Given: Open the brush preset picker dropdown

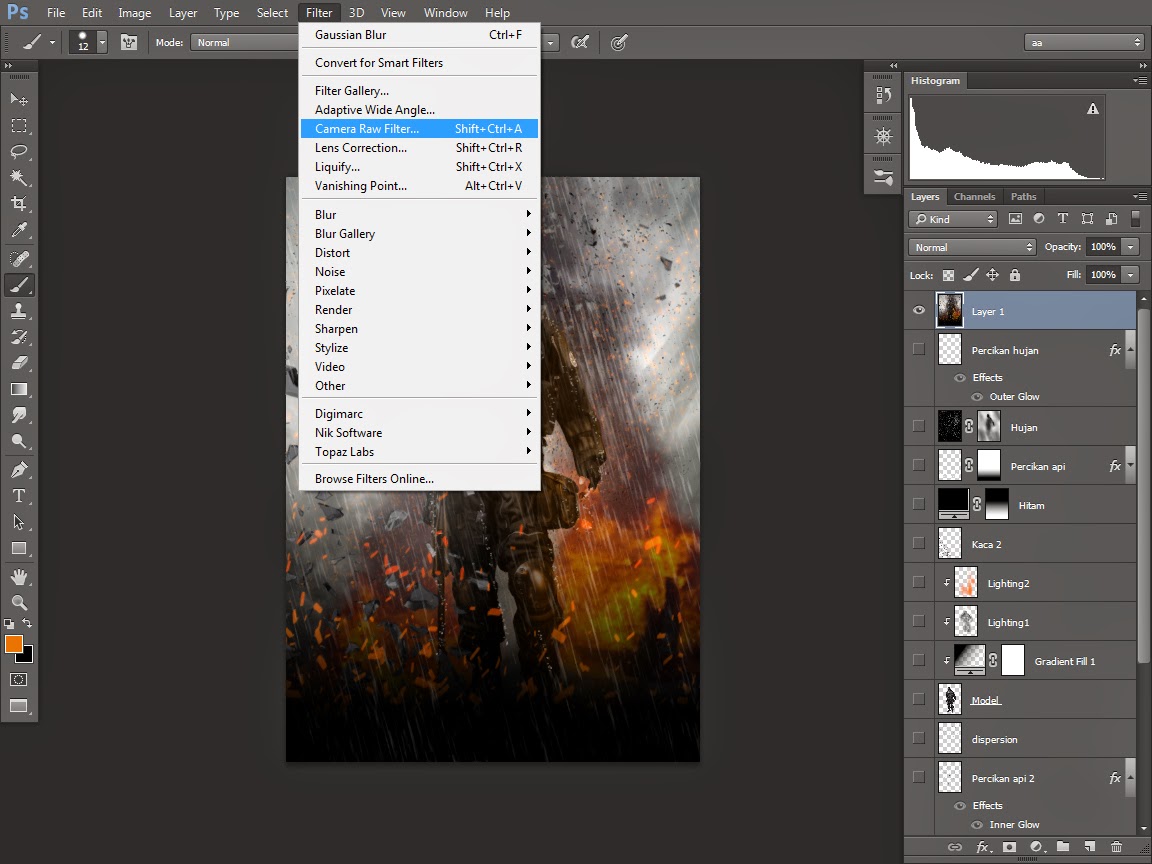Looking at the screenshot, I should coord(102,43).
